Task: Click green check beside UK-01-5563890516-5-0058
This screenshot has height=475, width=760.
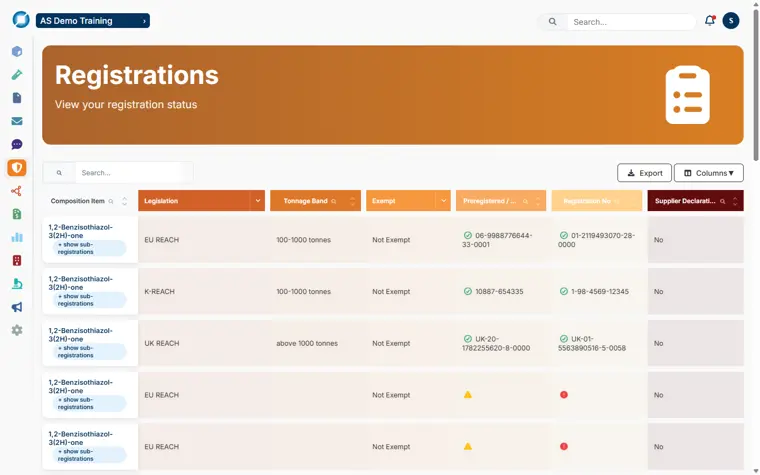Action: [564, 339]
